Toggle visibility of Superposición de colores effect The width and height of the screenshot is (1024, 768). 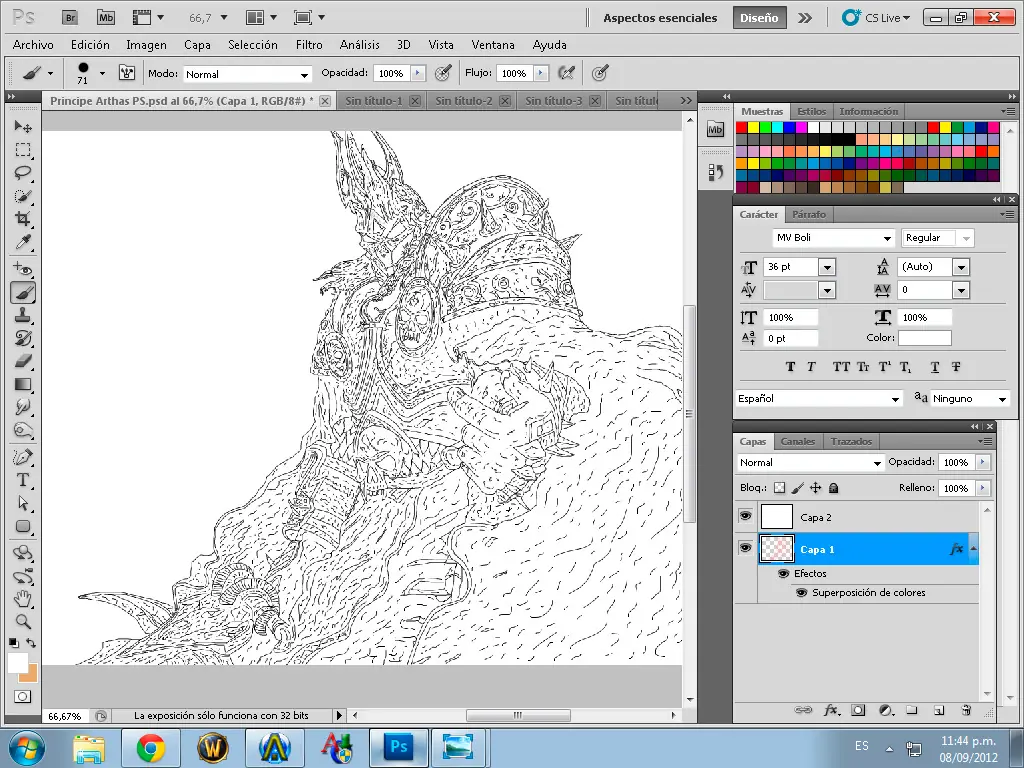click(x=802, y=593)
